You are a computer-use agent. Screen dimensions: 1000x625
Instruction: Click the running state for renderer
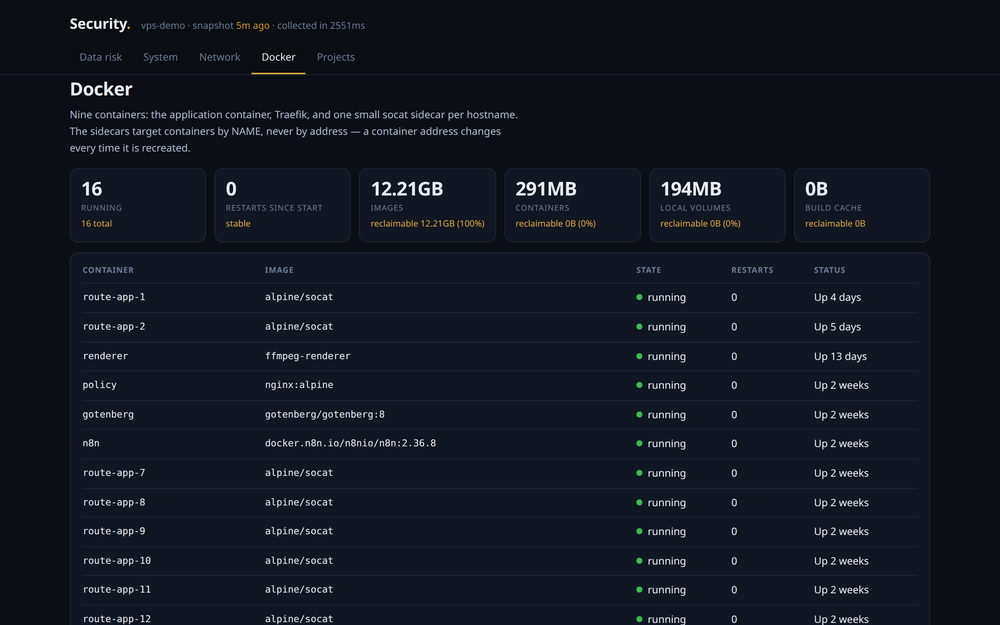coord(661,356)
